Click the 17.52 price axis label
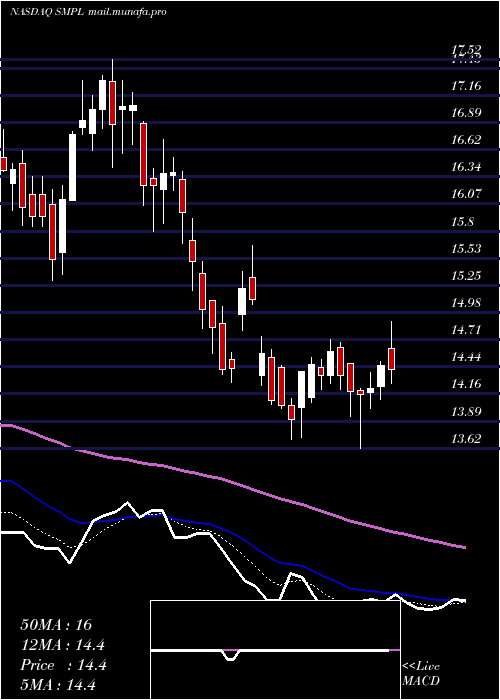This screenshot has width=500, height=700. point(466,50)
